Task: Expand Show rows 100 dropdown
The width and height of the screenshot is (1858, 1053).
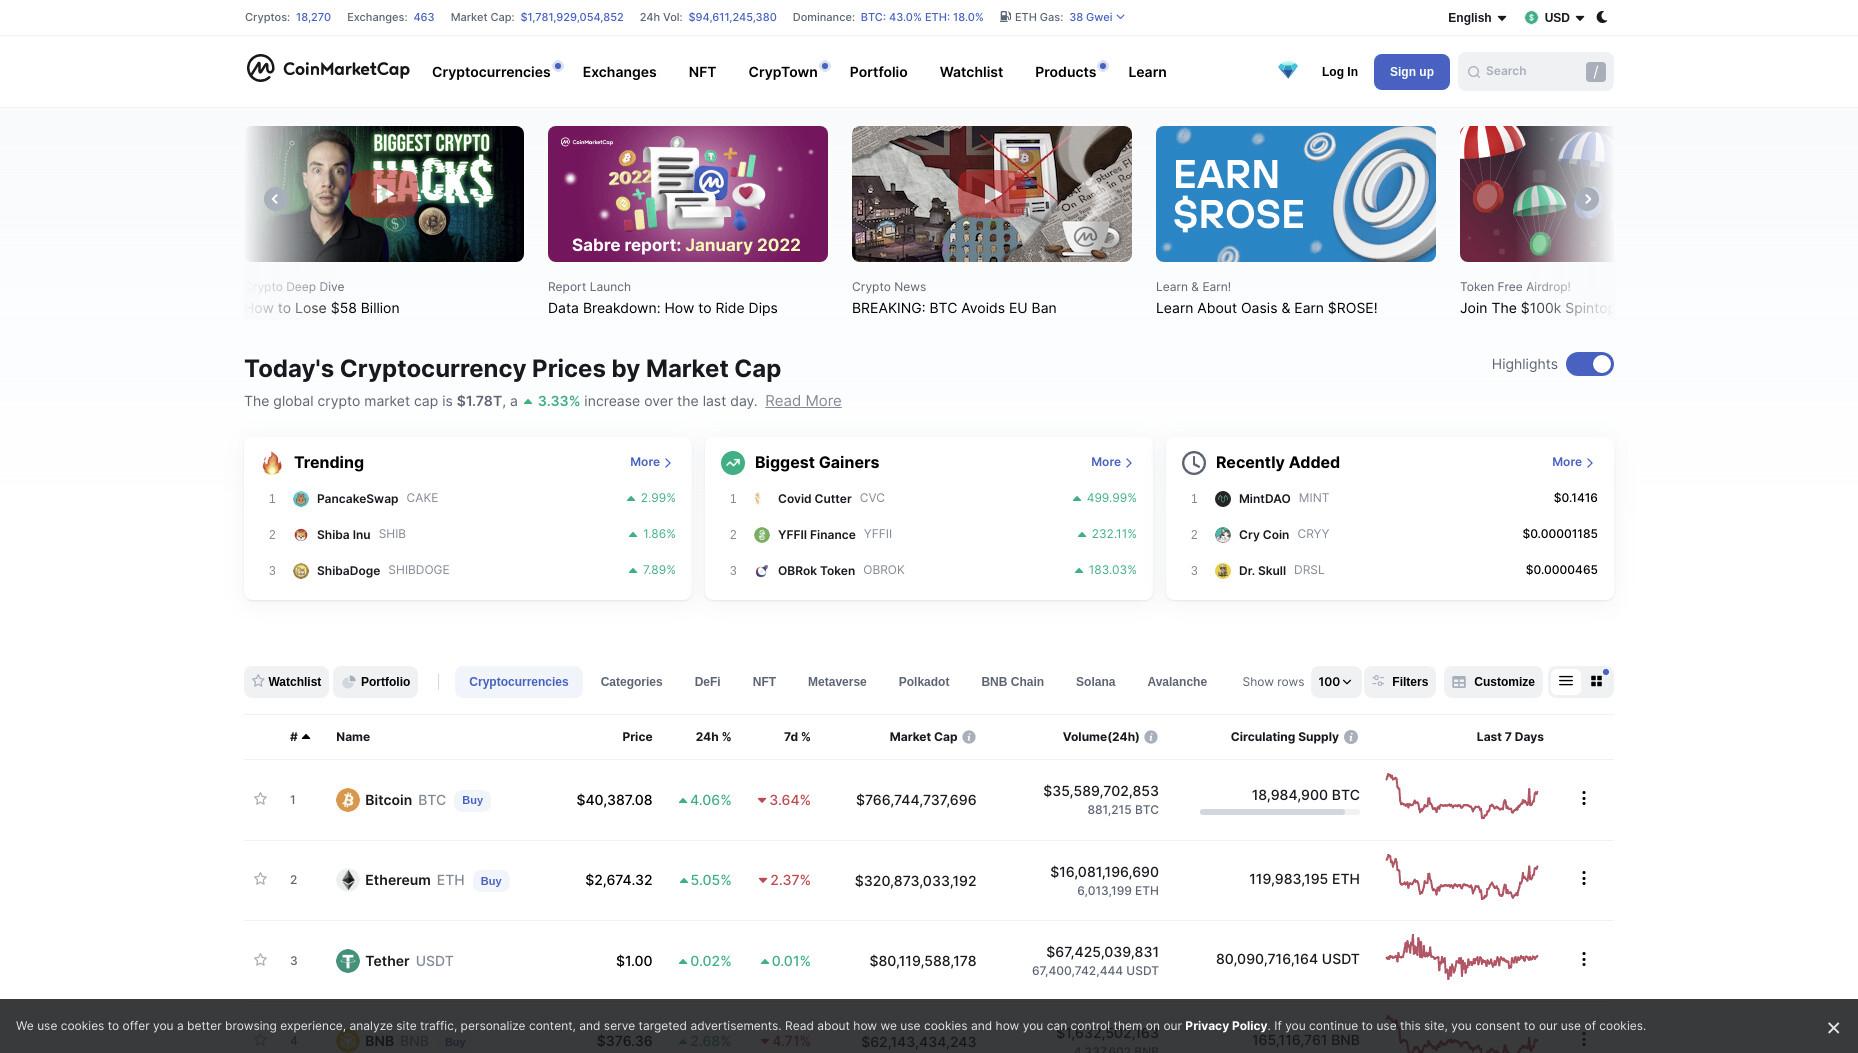Action: tap(1335, 682)
